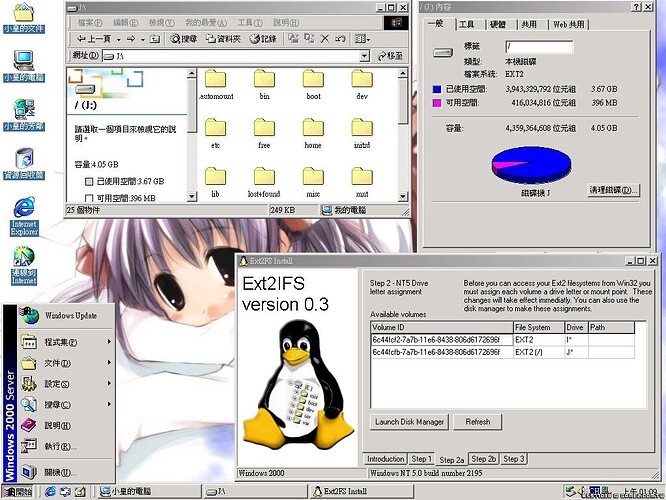This screenshot has height=500, width=666.
Task: Click the disk usage pie chart
Action: tap(531, 164)
